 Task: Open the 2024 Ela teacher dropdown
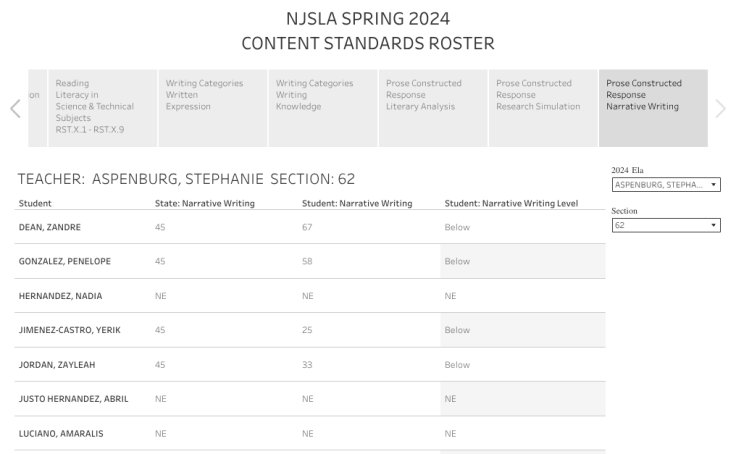(666, 185)
